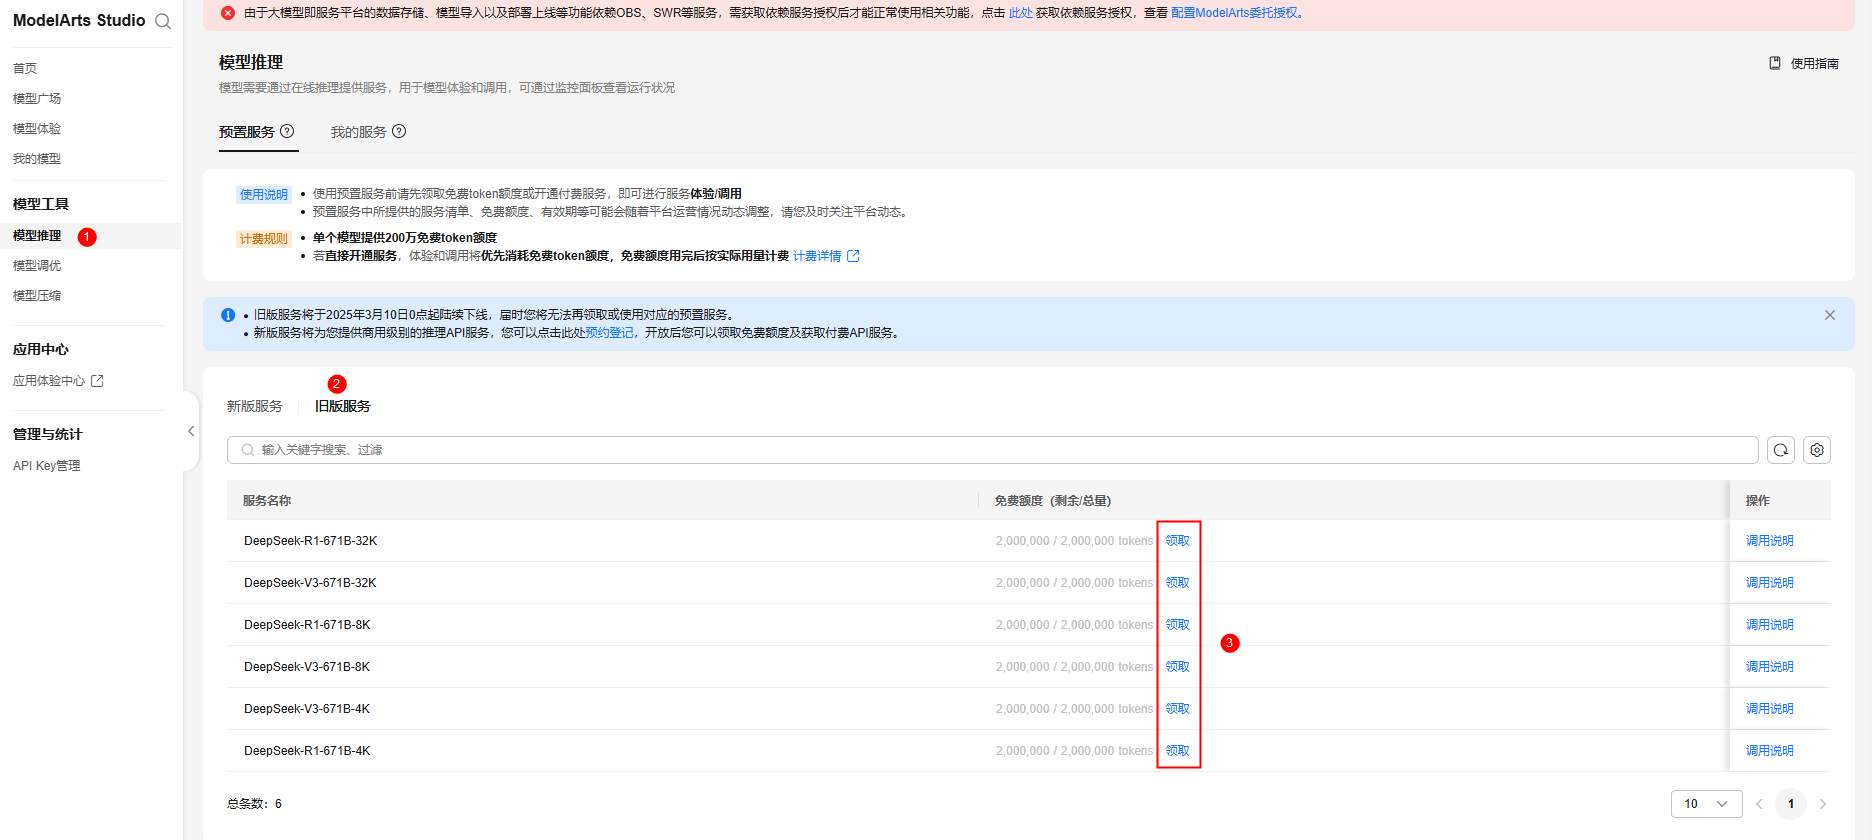Focus the keyword search filter field

point(992,450)
